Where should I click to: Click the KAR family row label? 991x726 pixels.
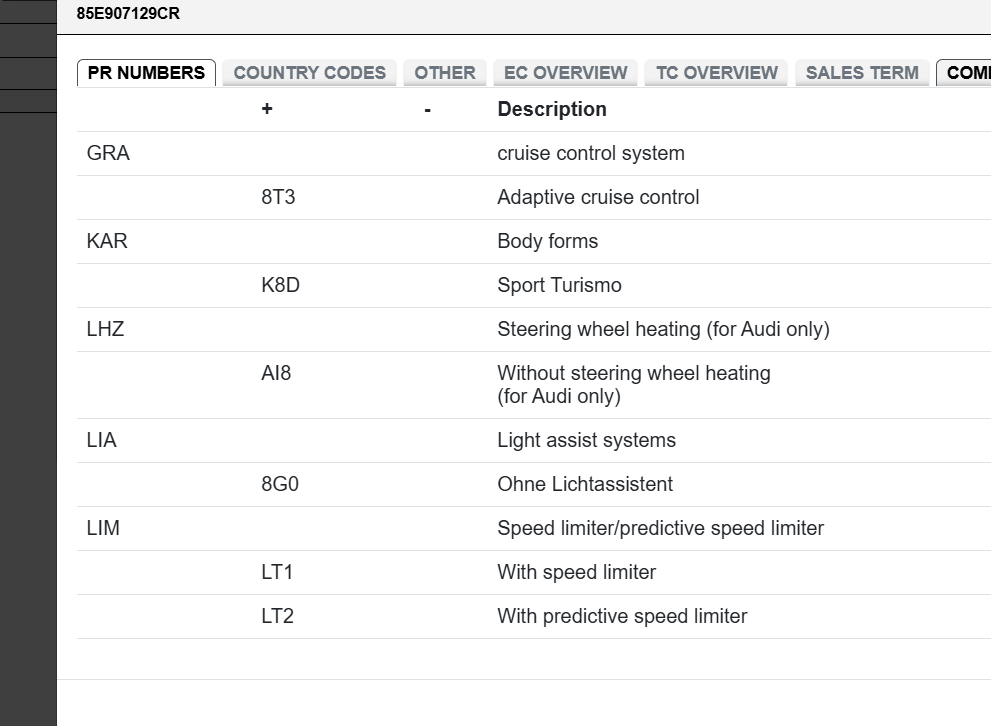click(107, 241)
